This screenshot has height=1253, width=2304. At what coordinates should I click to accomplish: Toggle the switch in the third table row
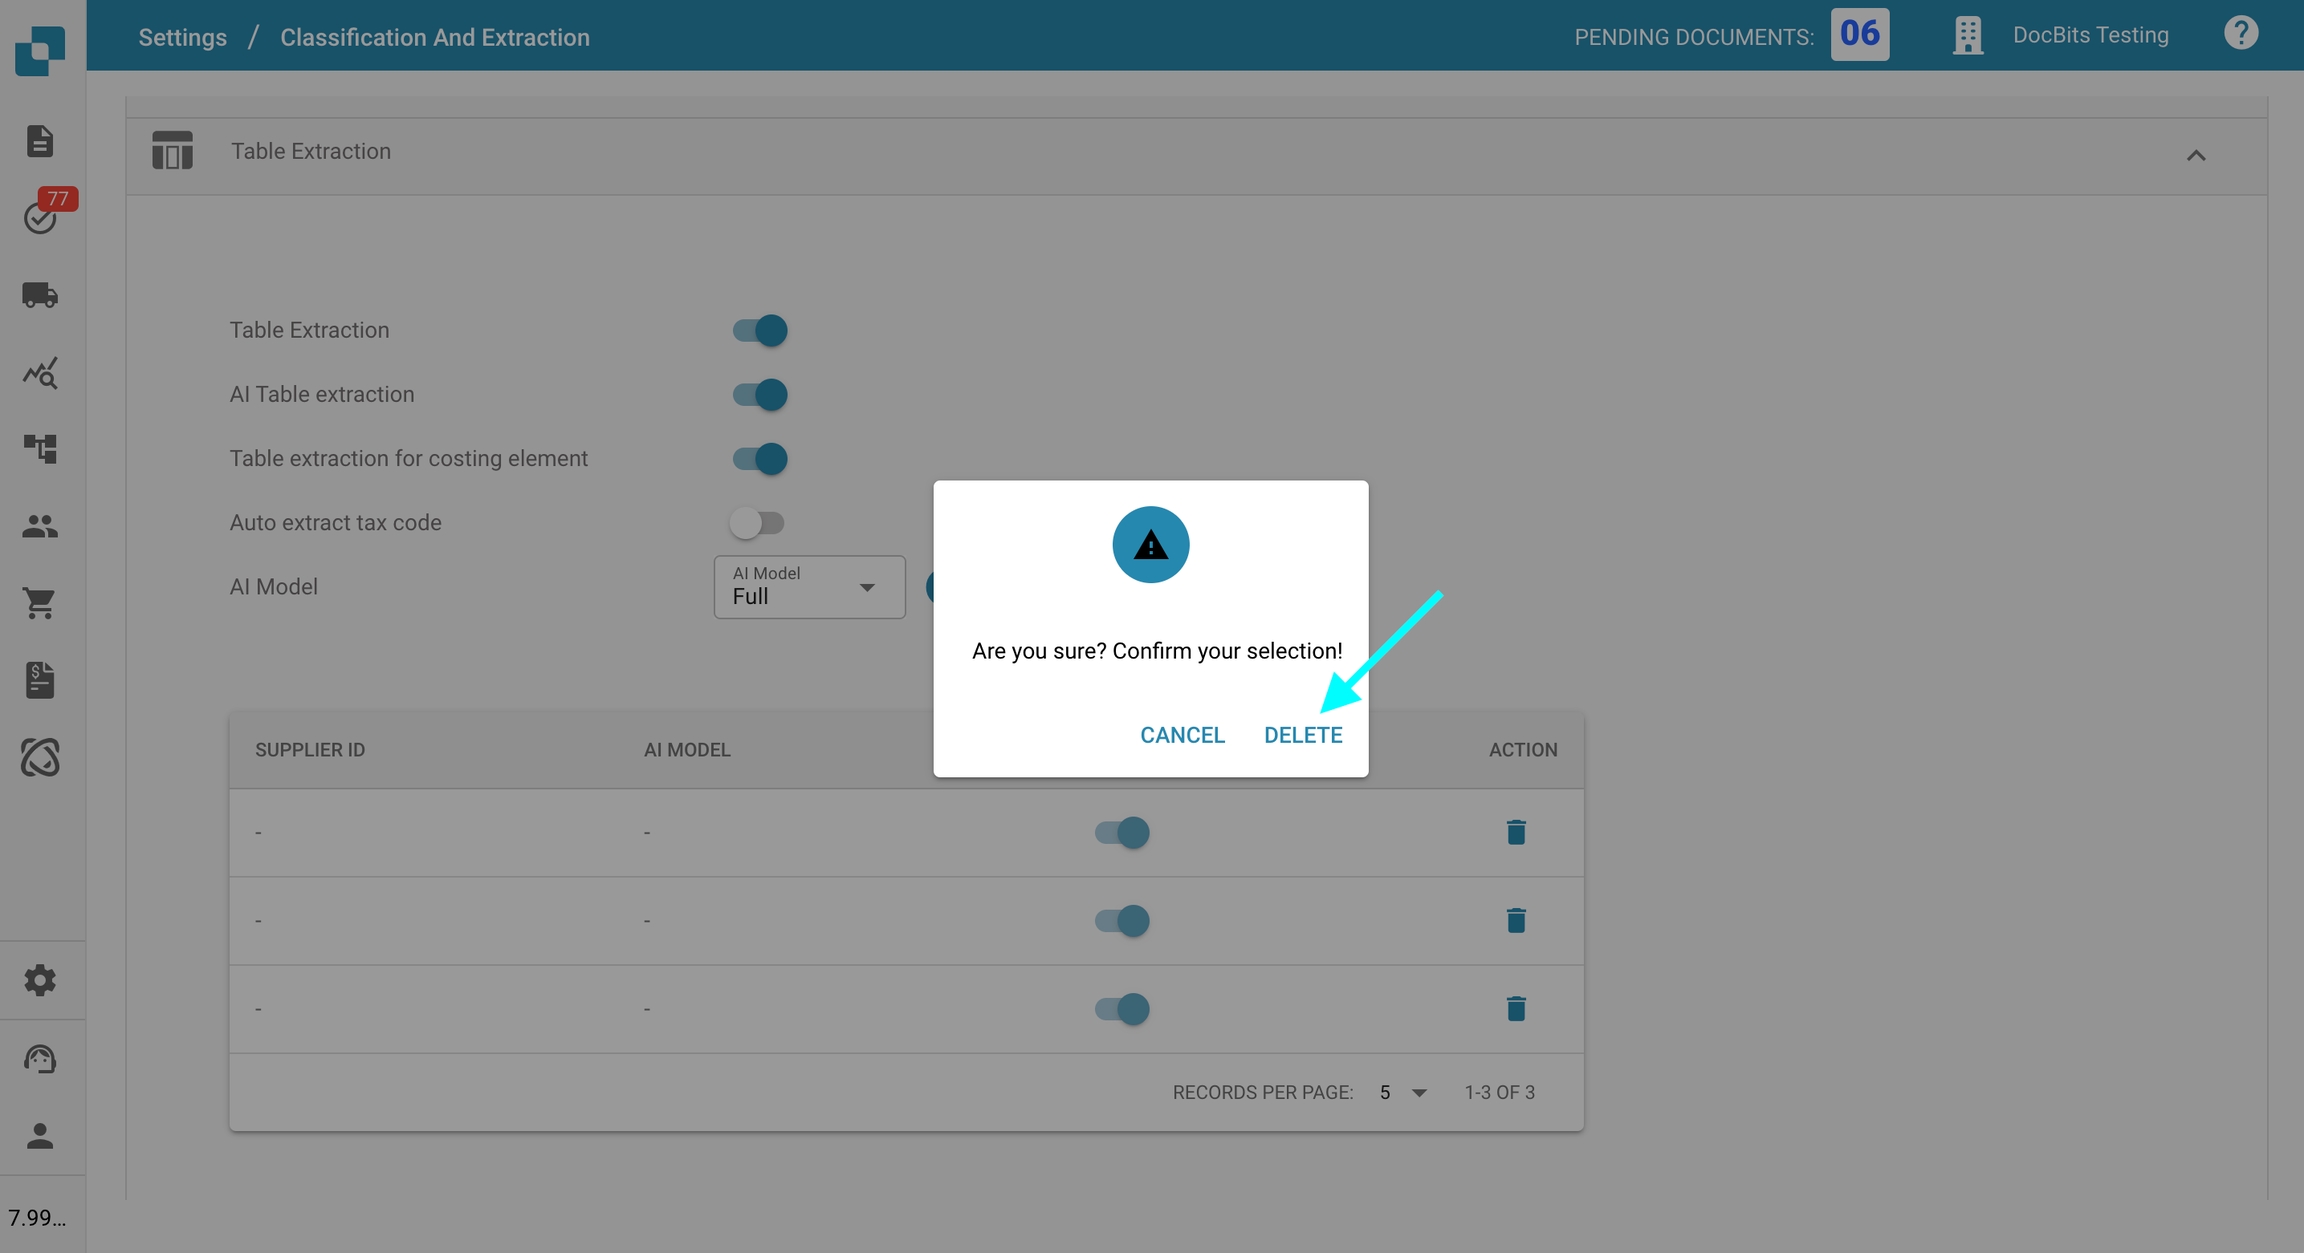point(1121,1008)
